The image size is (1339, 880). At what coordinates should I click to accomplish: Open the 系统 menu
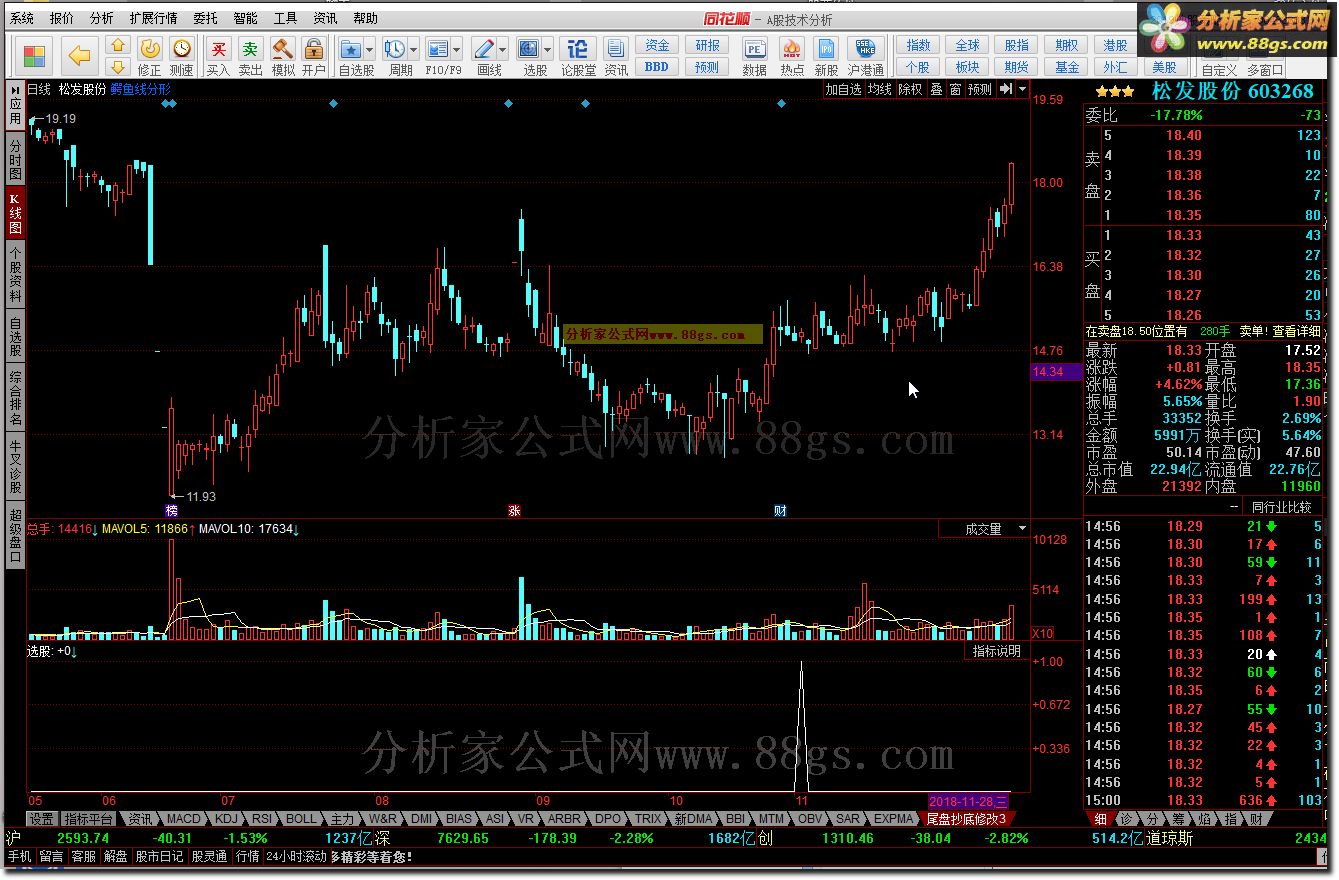[22, 18]
